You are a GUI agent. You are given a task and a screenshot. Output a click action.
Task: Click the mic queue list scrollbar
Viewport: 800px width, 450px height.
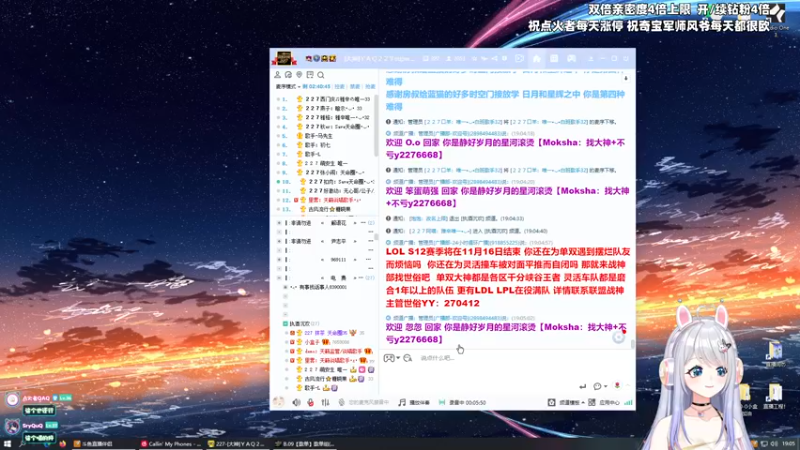coord(376,125)
